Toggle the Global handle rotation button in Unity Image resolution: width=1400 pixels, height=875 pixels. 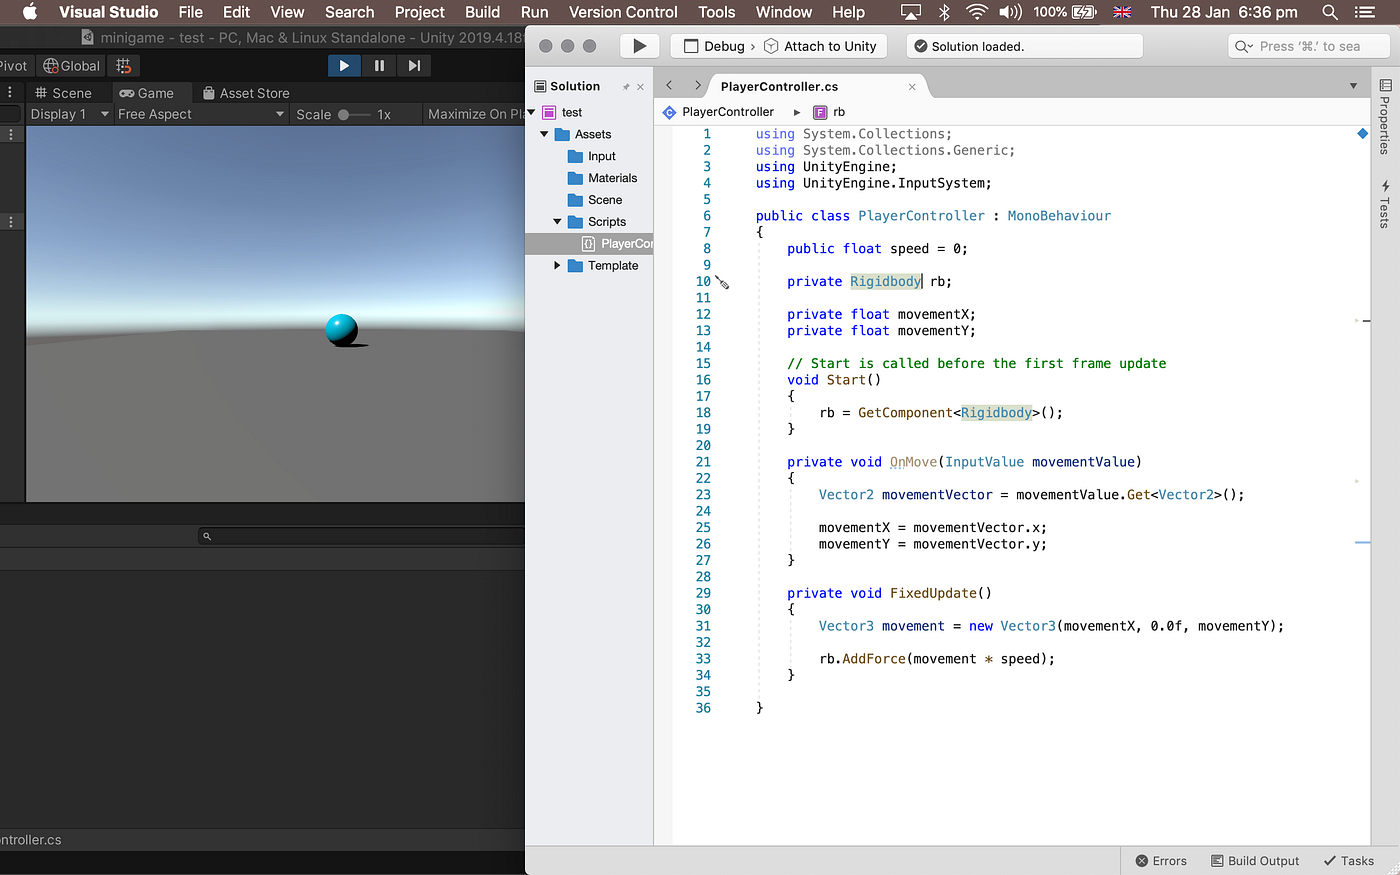[x=72, y=66]
